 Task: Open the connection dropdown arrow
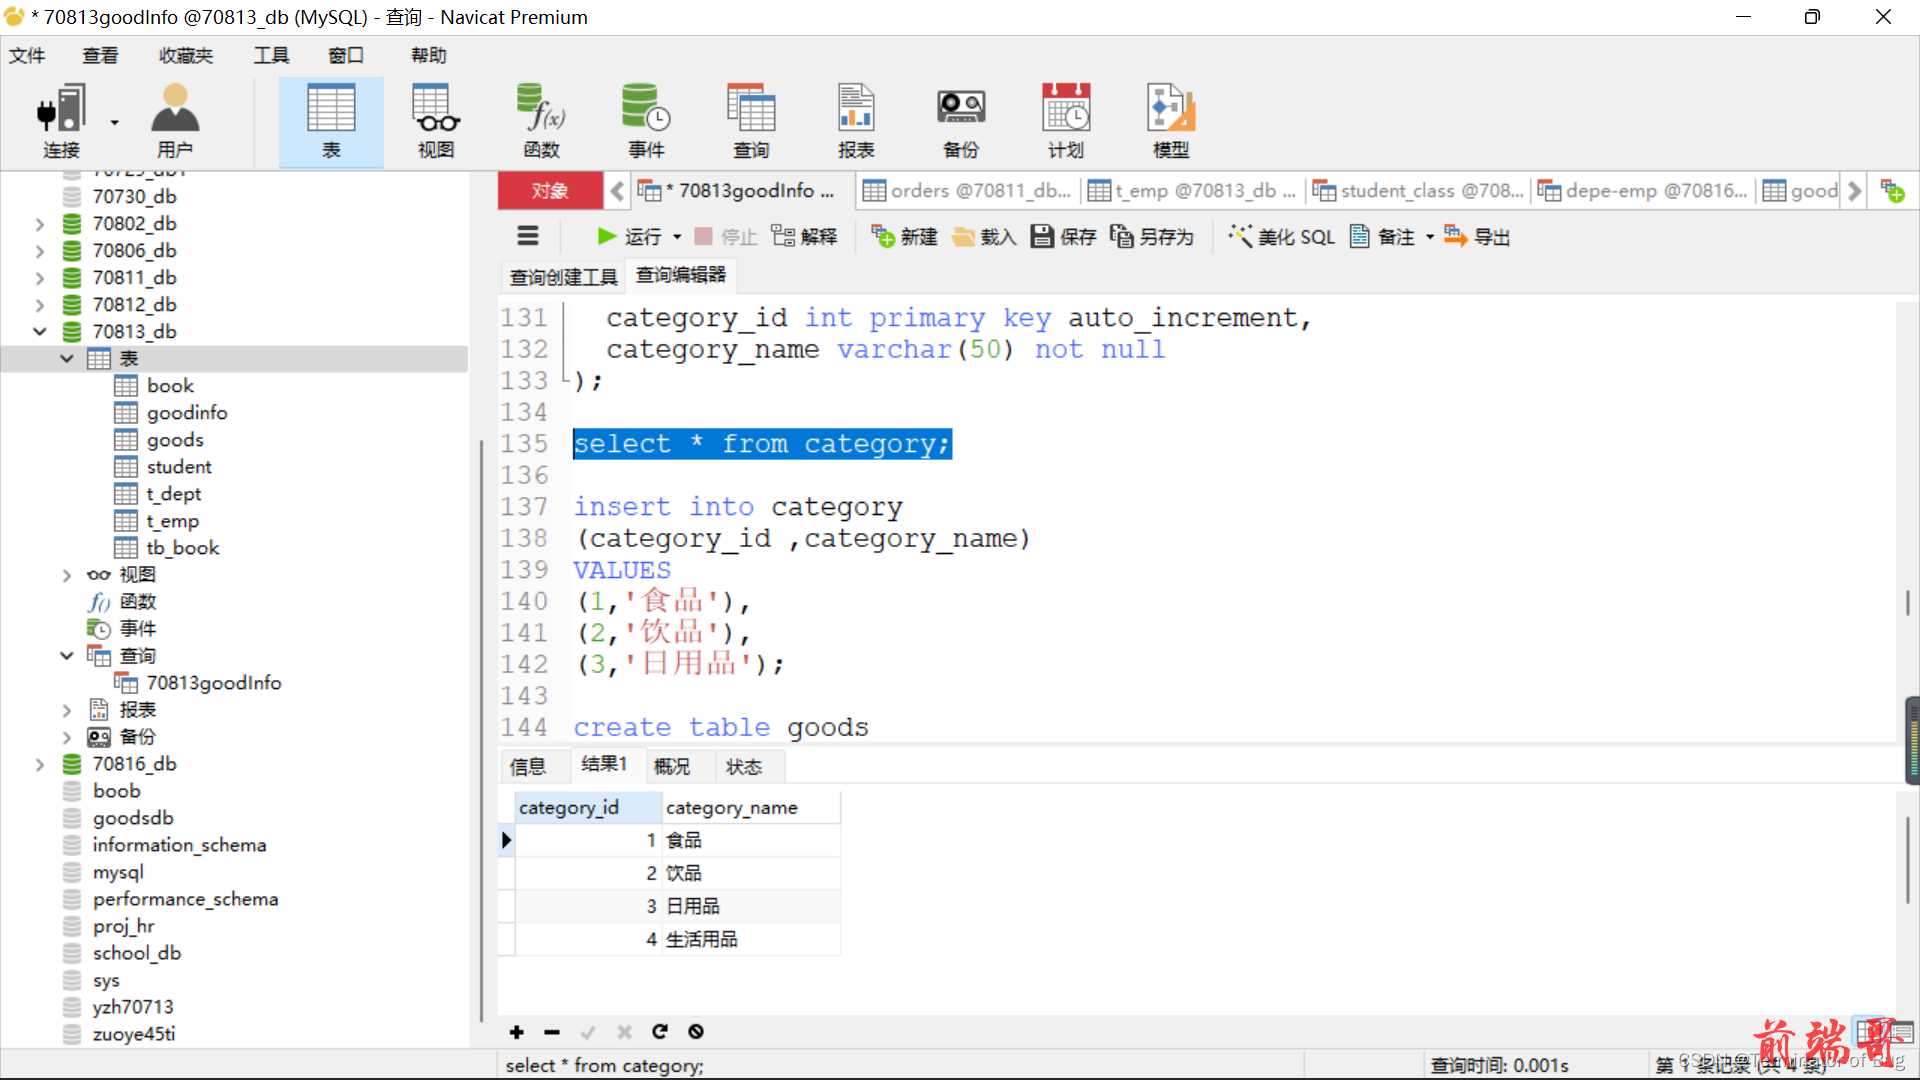click(x=114, y=123)
